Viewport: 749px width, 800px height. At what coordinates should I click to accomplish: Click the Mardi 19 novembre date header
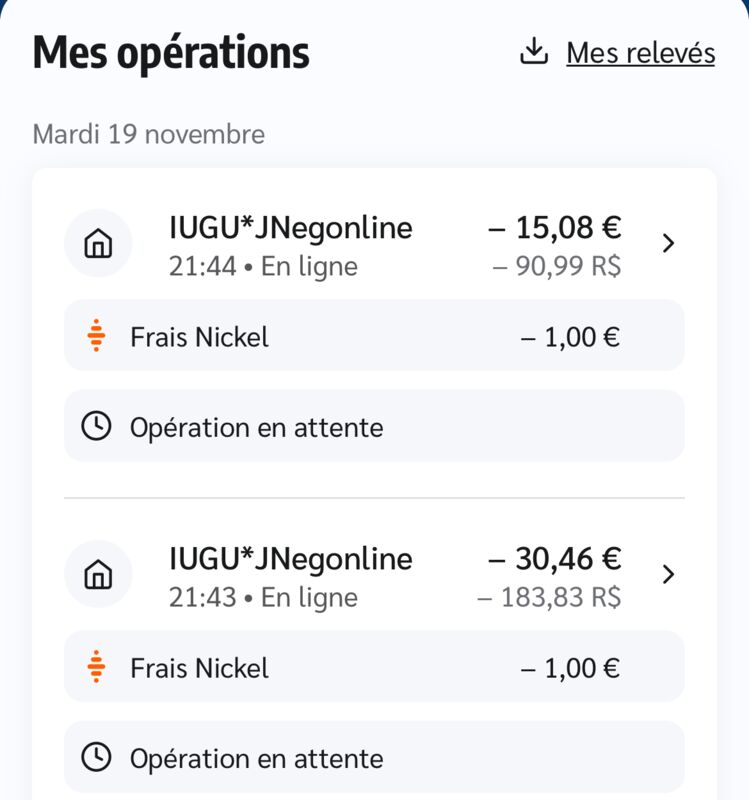(x=148, y=135)
